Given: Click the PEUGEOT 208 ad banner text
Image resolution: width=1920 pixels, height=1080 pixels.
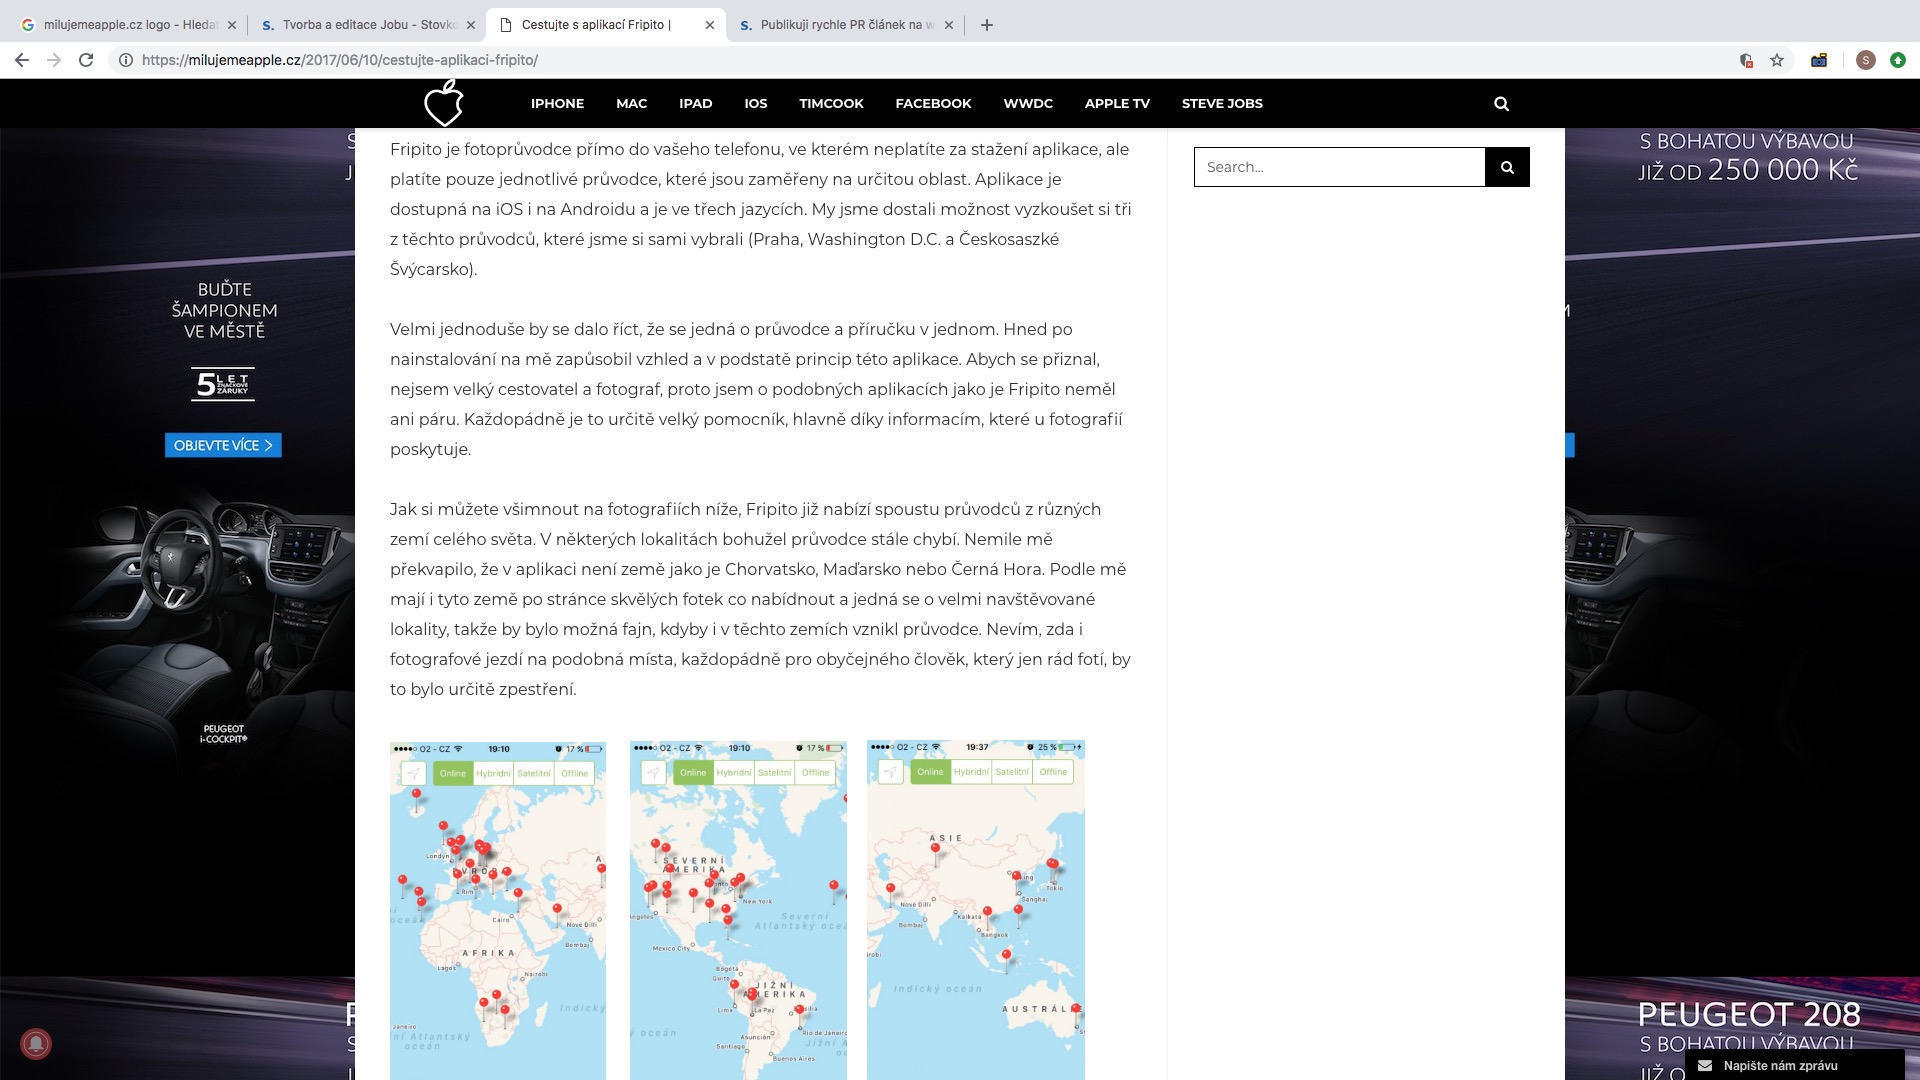Looking at the screenshot, I should [x=1749, y=1015].
